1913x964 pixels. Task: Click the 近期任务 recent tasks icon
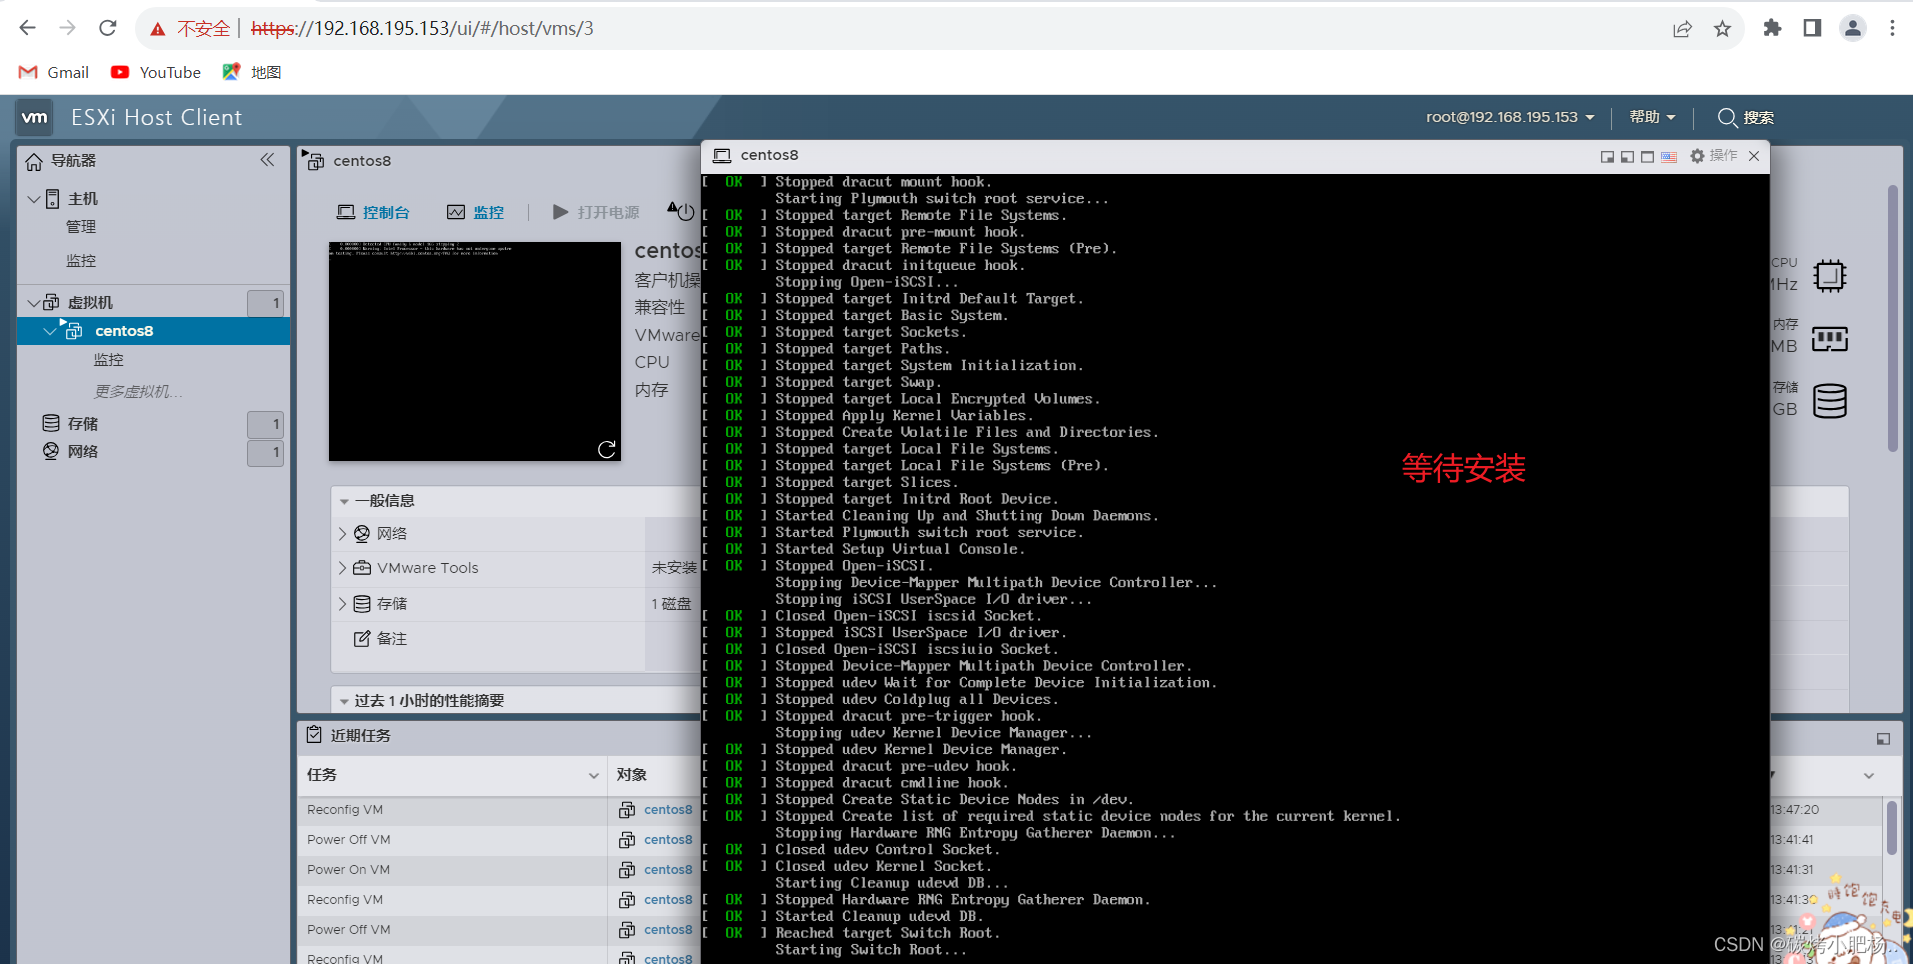point(314,735)
